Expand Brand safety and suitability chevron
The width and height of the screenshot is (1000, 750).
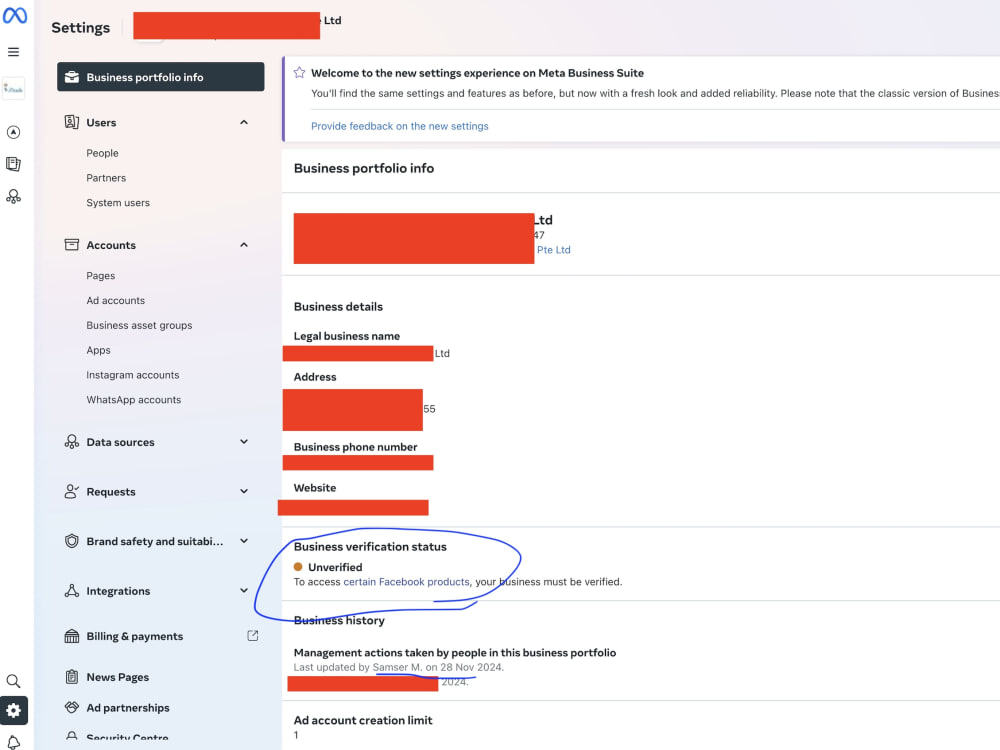244,541
